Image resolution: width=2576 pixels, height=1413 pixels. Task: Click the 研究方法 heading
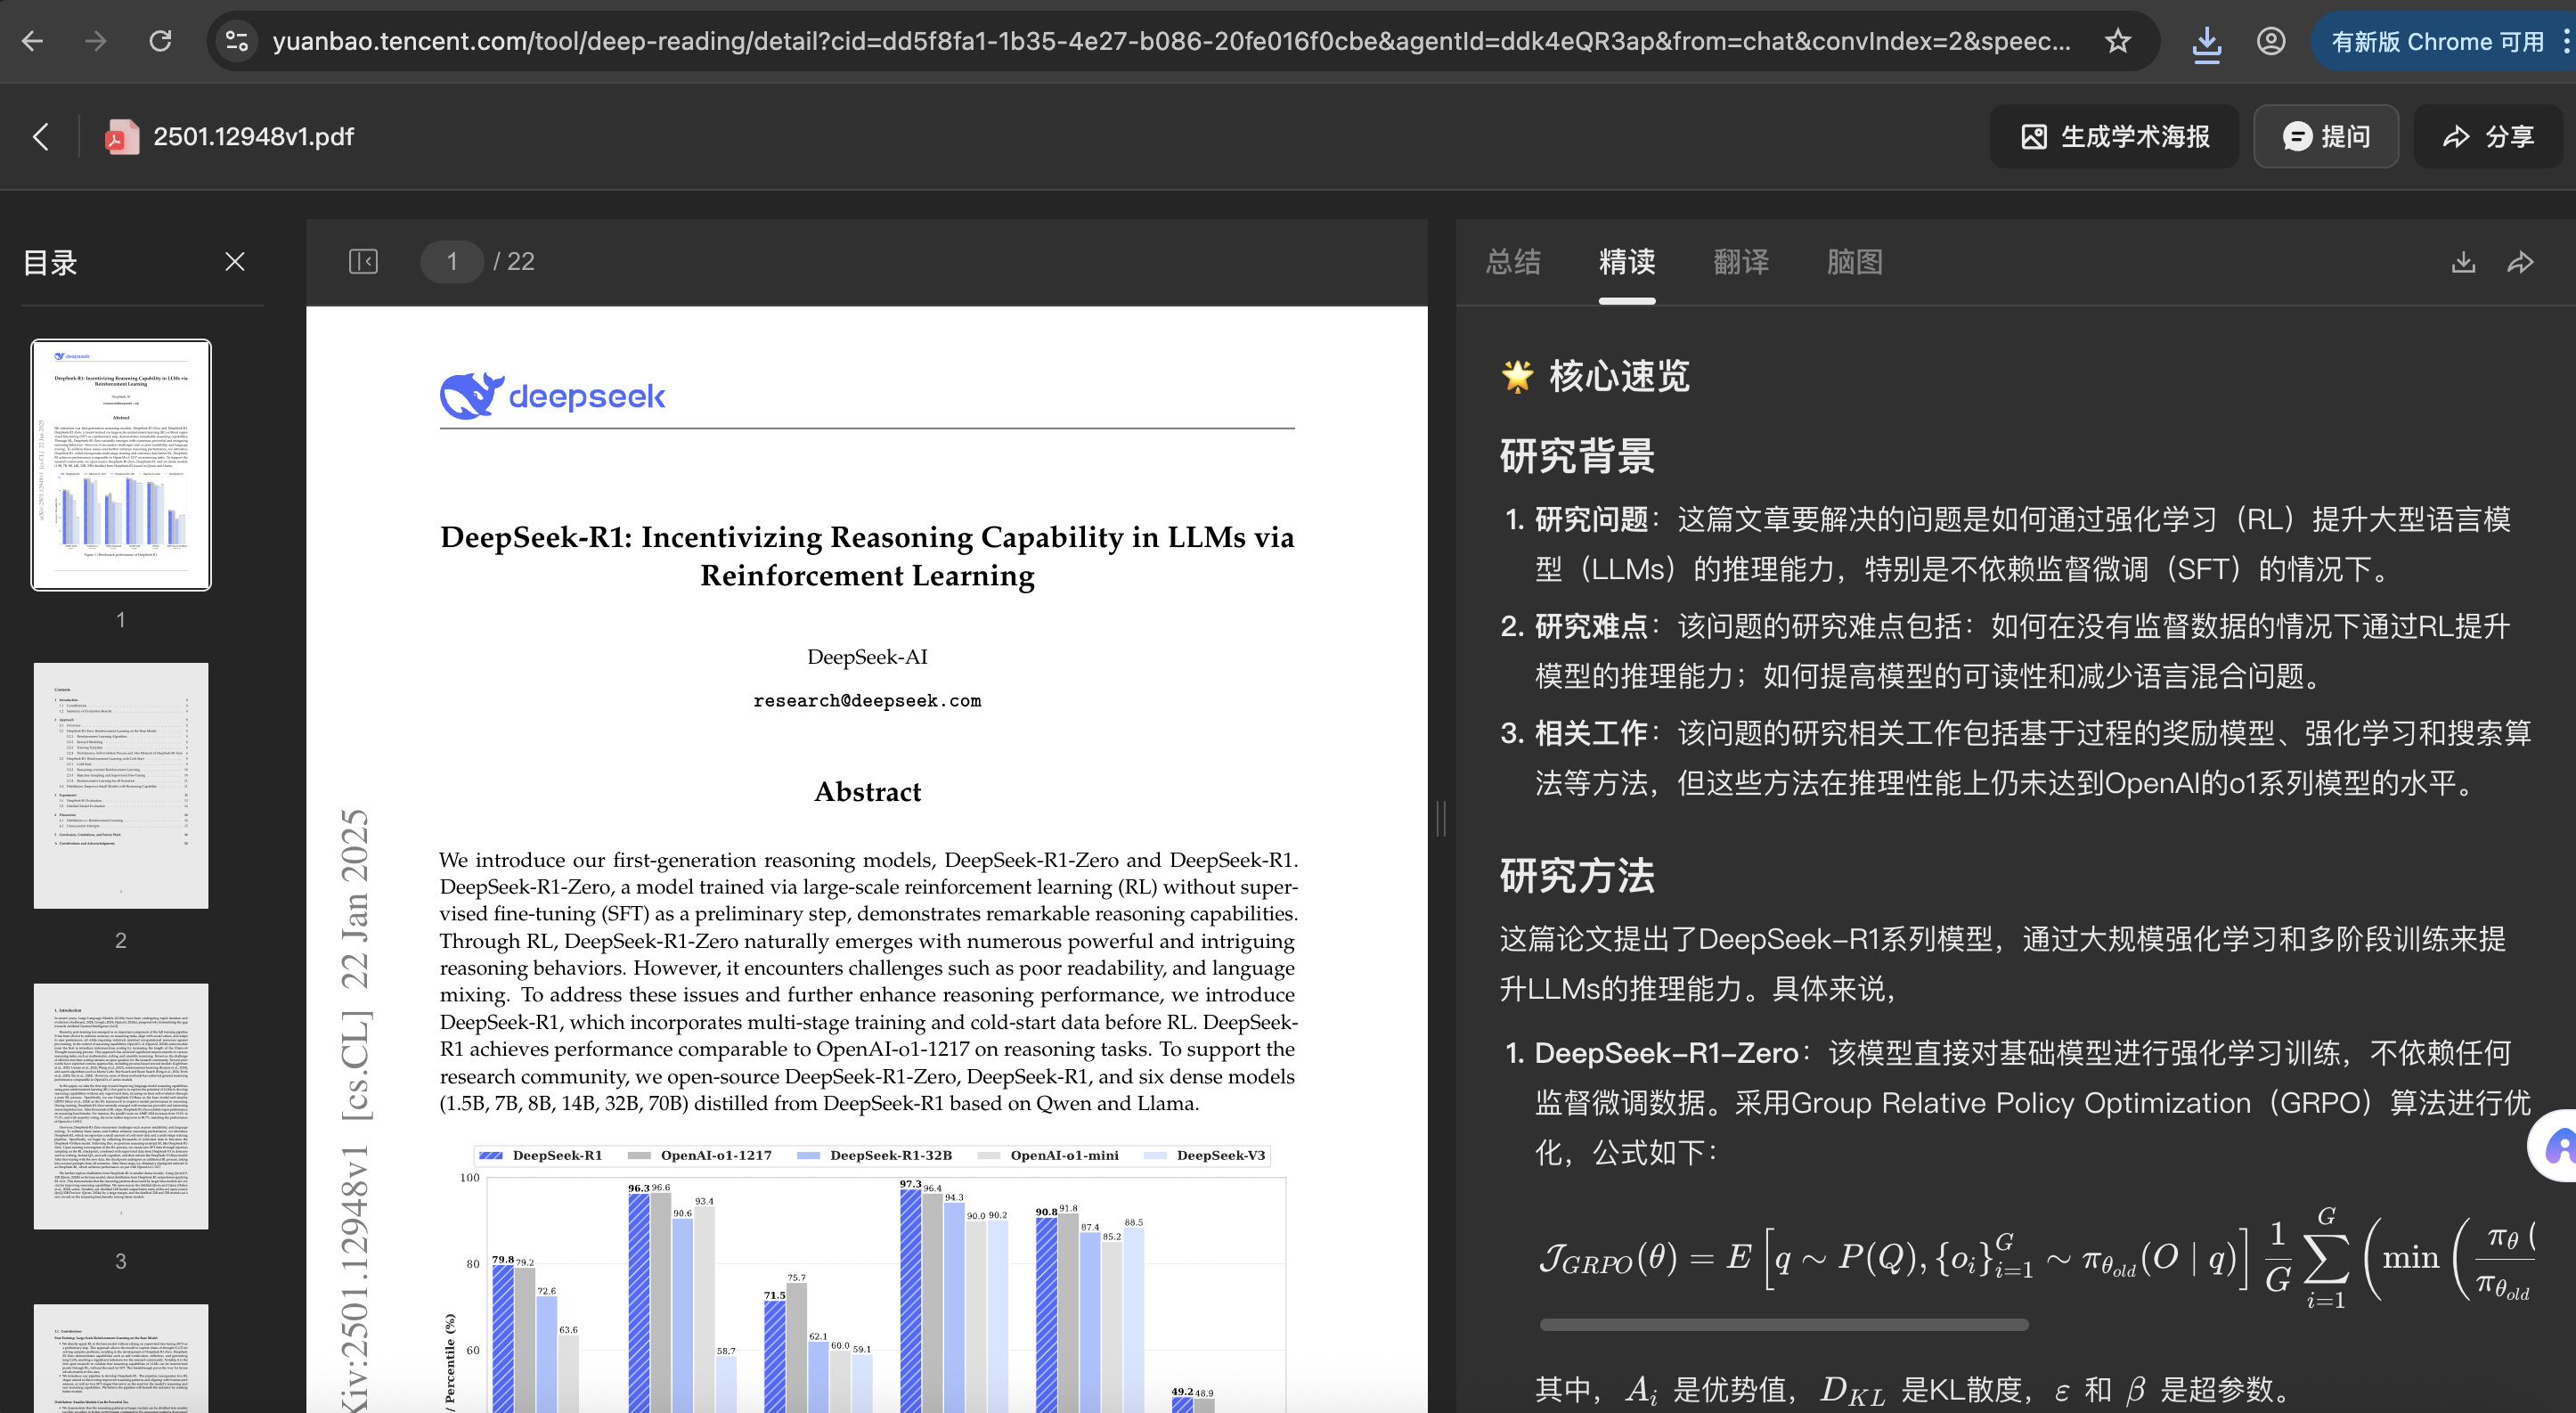tap(1577, 875)
